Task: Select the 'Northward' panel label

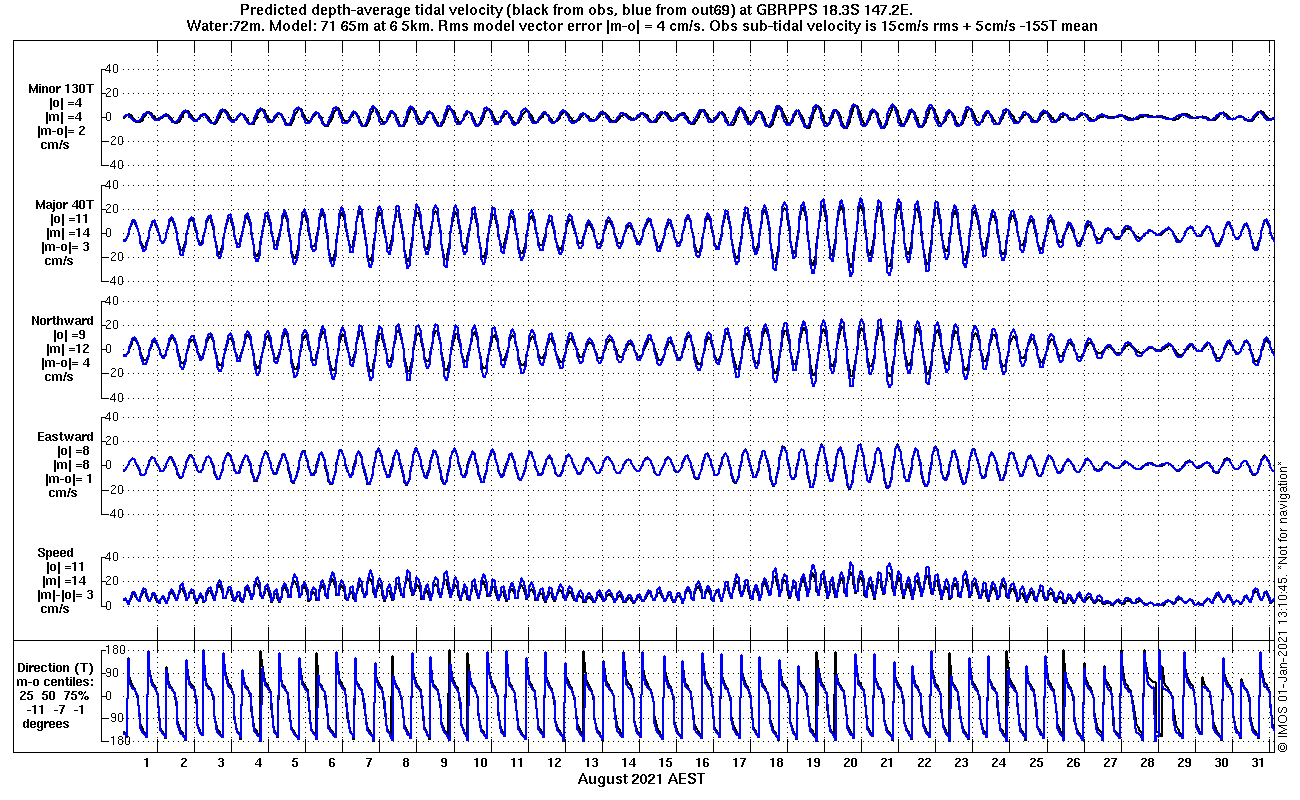Action: pos(62,321)
